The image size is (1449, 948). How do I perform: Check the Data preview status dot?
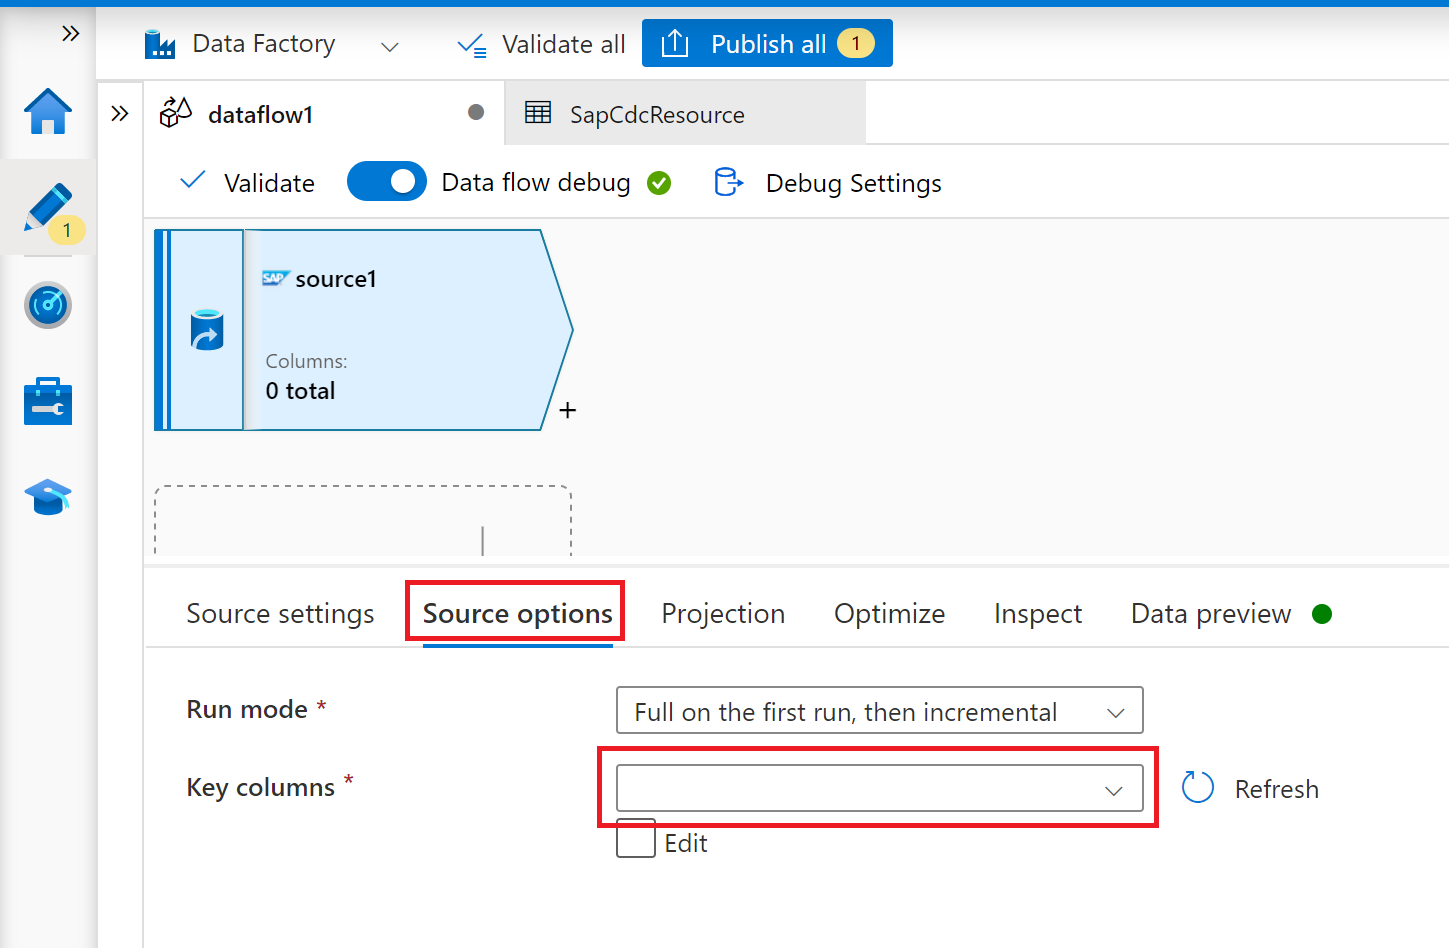[x=1322, y=614]
